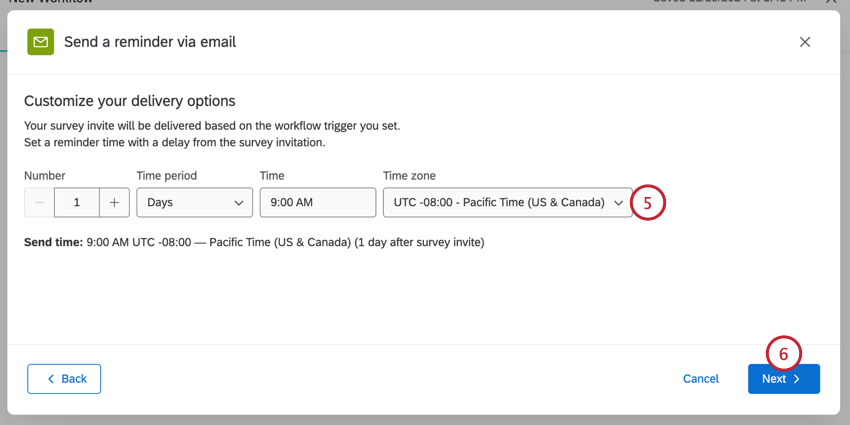
Task: Click the Cancel link
Action: [701, 379]
